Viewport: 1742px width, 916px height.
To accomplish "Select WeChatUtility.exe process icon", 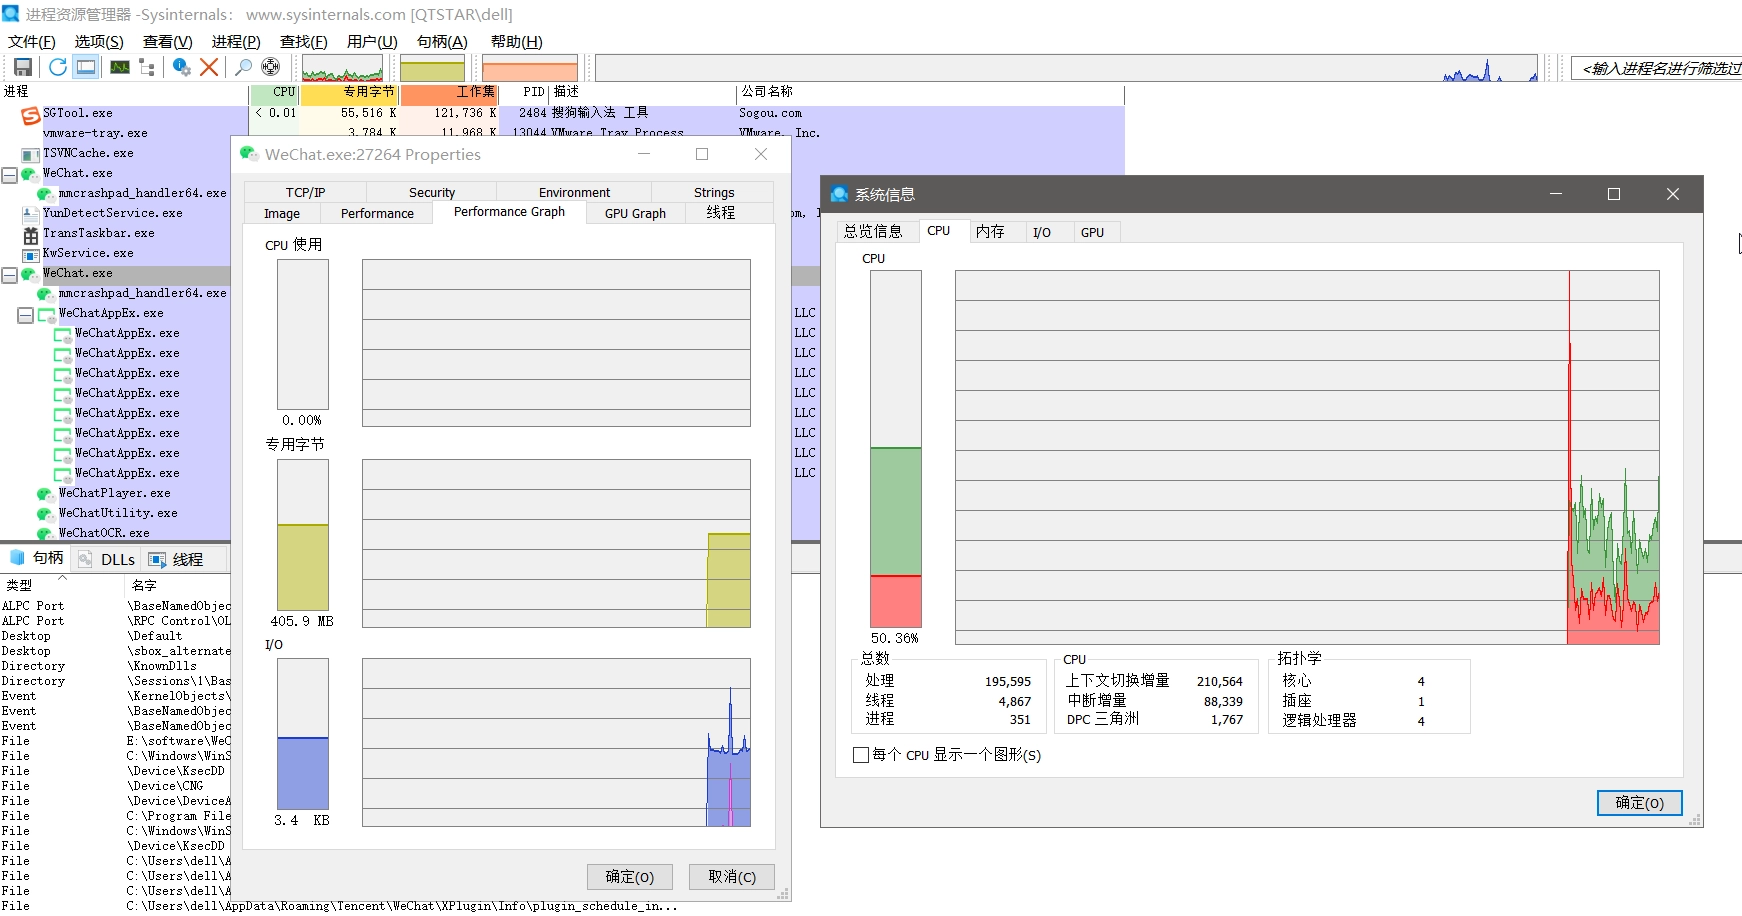I will (45, 514).
